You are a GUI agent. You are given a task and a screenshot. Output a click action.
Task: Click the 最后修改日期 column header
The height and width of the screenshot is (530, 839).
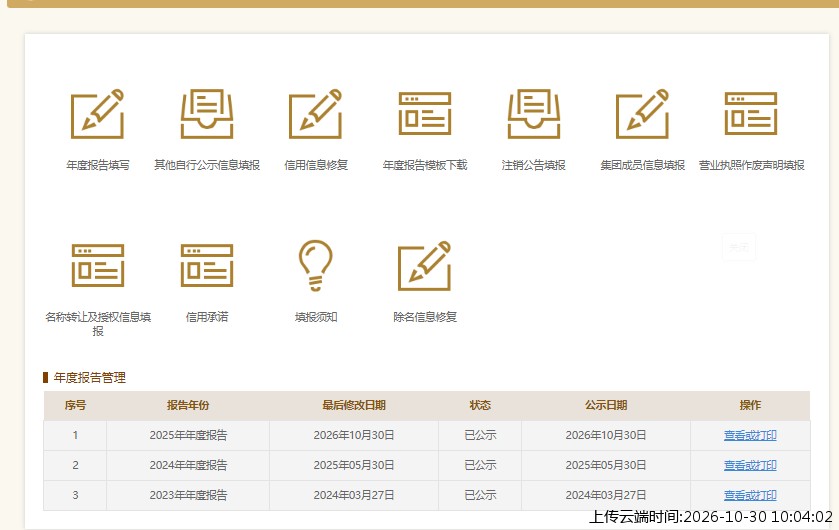point(354,405)
